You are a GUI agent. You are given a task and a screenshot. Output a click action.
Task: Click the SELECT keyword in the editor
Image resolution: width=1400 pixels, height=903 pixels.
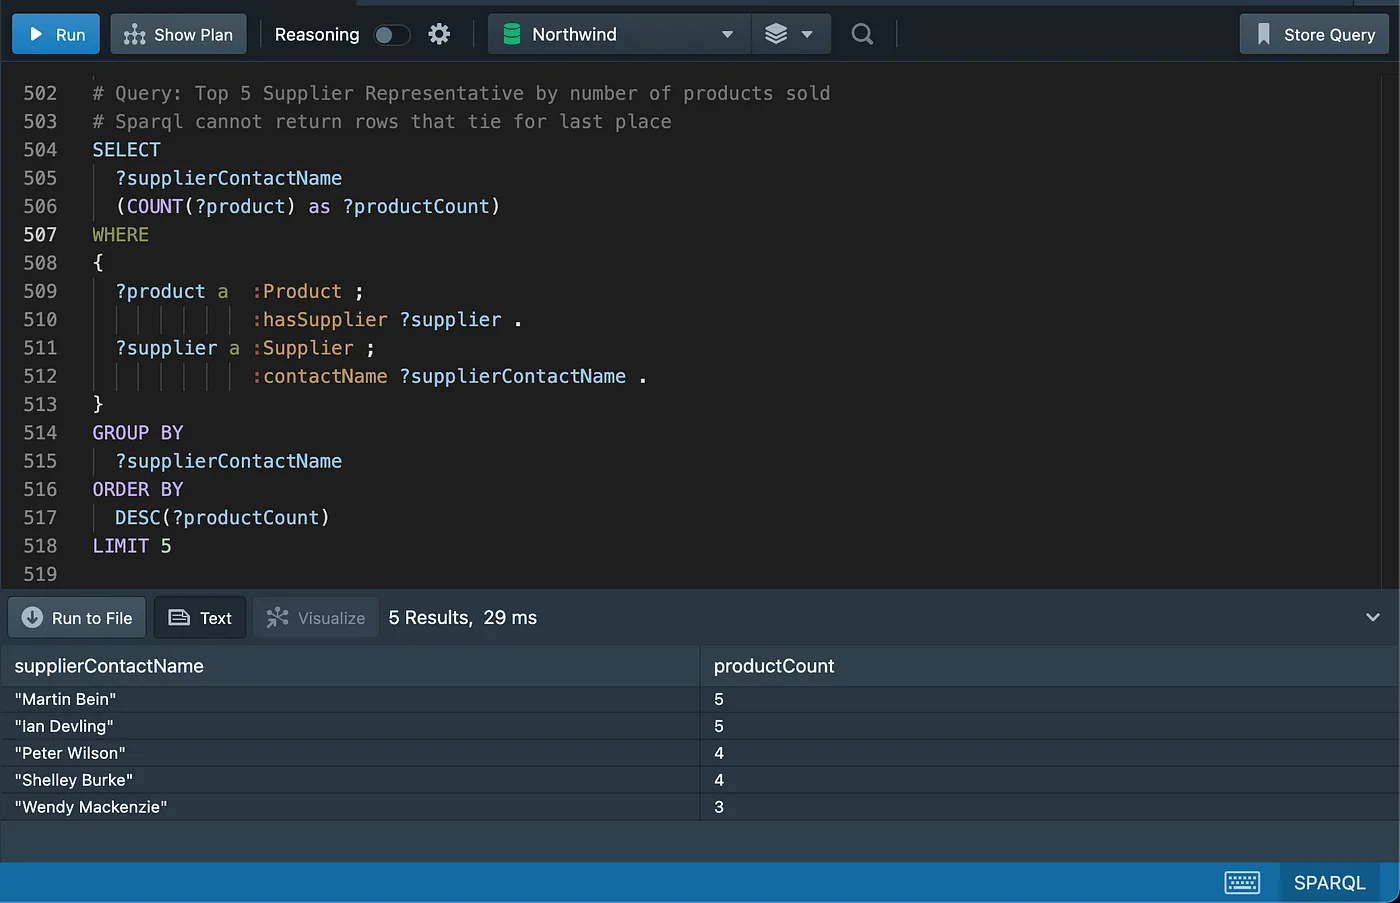click(x=126, y=150)
